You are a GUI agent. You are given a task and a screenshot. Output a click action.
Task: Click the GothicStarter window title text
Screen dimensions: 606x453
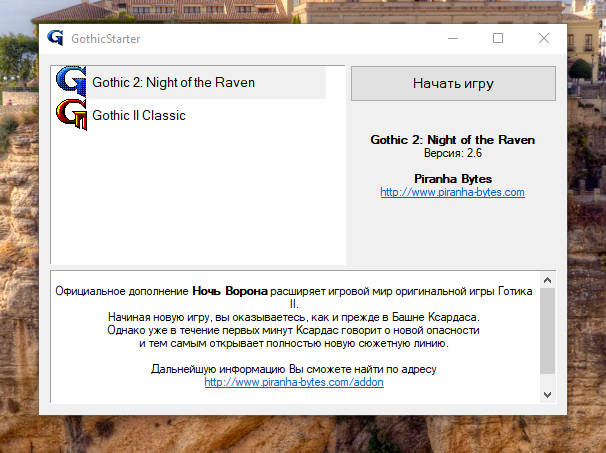[106, 39]
